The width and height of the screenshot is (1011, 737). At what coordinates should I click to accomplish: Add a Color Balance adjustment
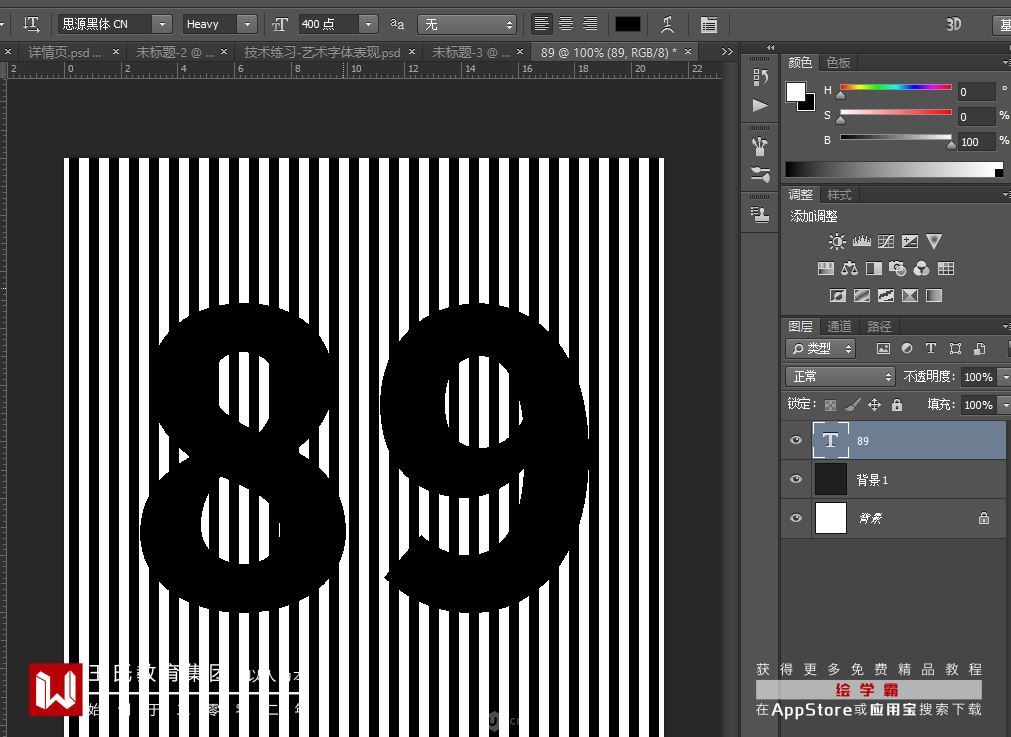(x=850, y=269)
